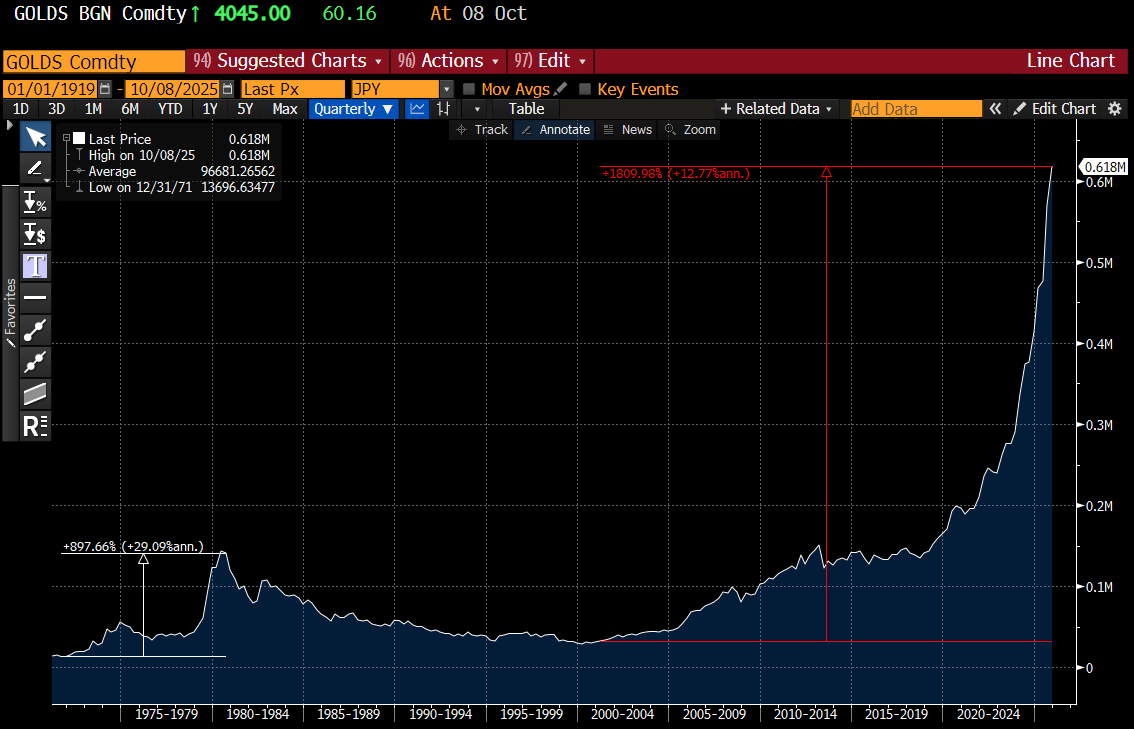Select the horizontal line tool
This screenshot has height=729, width=1134.
click(x=35, y=297)
